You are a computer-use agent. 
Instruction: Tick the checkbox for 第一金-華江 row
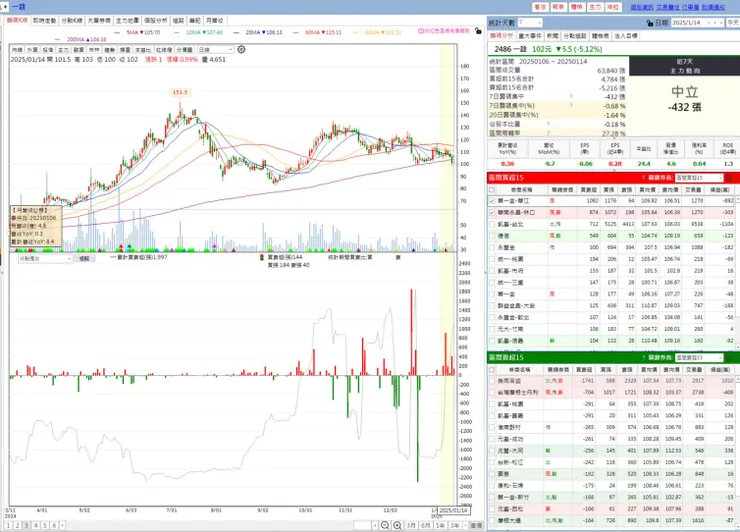click(492, 201)
